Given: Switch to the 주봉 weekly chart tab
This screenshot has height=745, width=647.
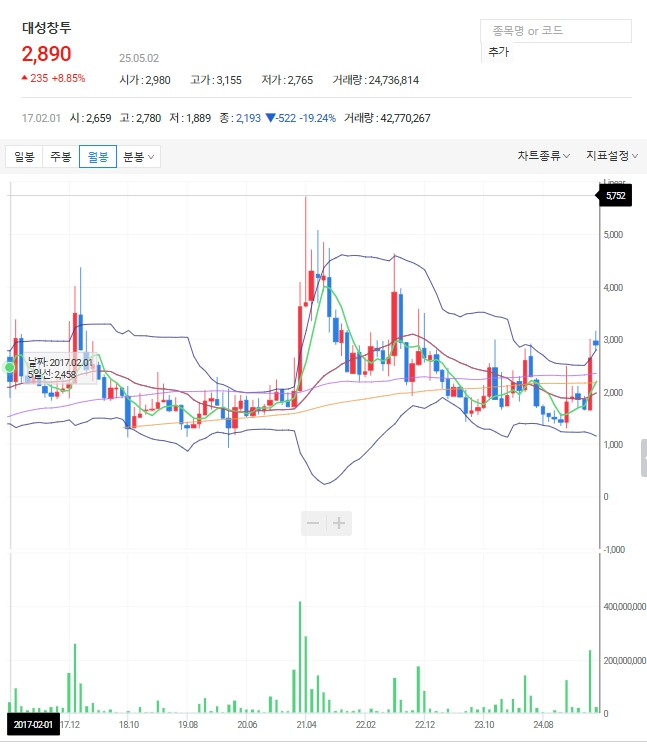Looking at the screenshot, I should pyautogui.click(x=61, y=157).
